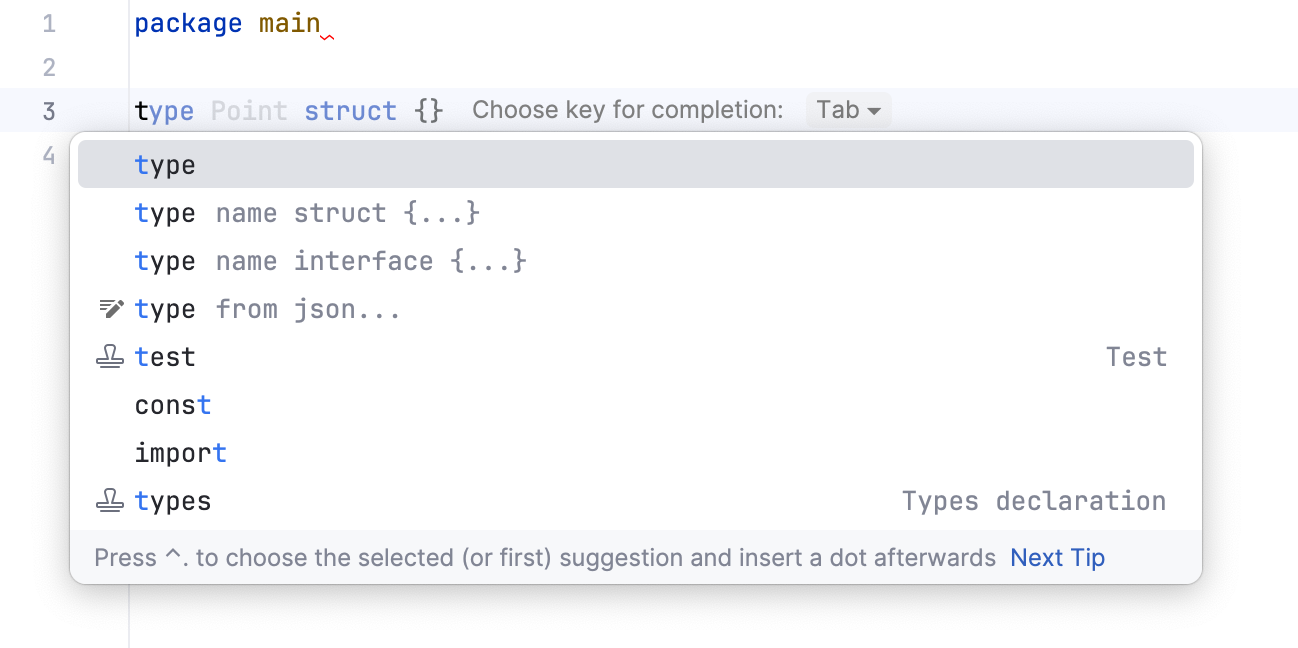Click the pencil icon beside 'type from json...'
1298x648 pixels.
click(x=110, y=308)
